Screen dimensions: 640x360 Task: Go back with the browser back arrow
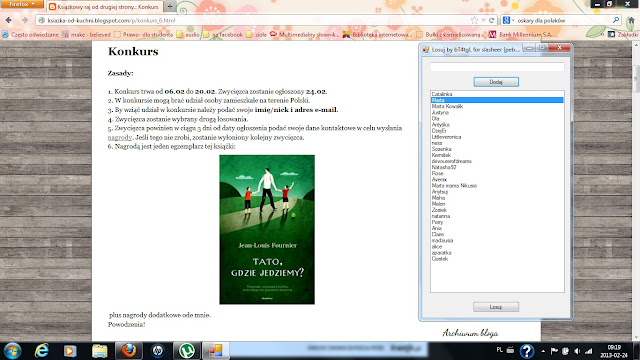(9, 20)
